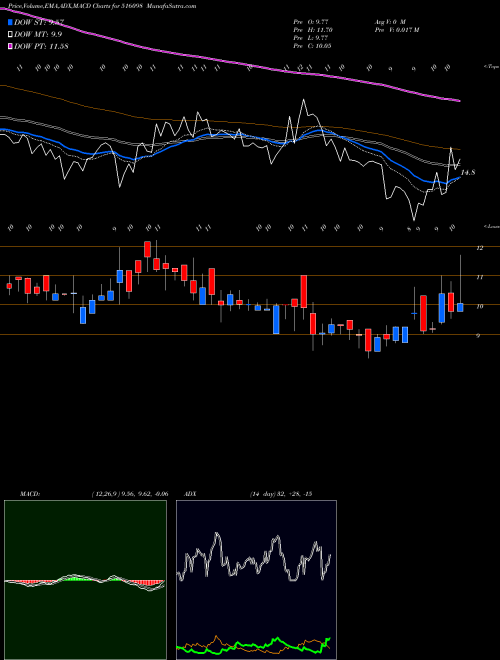Click the green ADX line in ADX panel
Image resolution: width=500 pixels, height=660 pixels.
click(x=253, y=646)
